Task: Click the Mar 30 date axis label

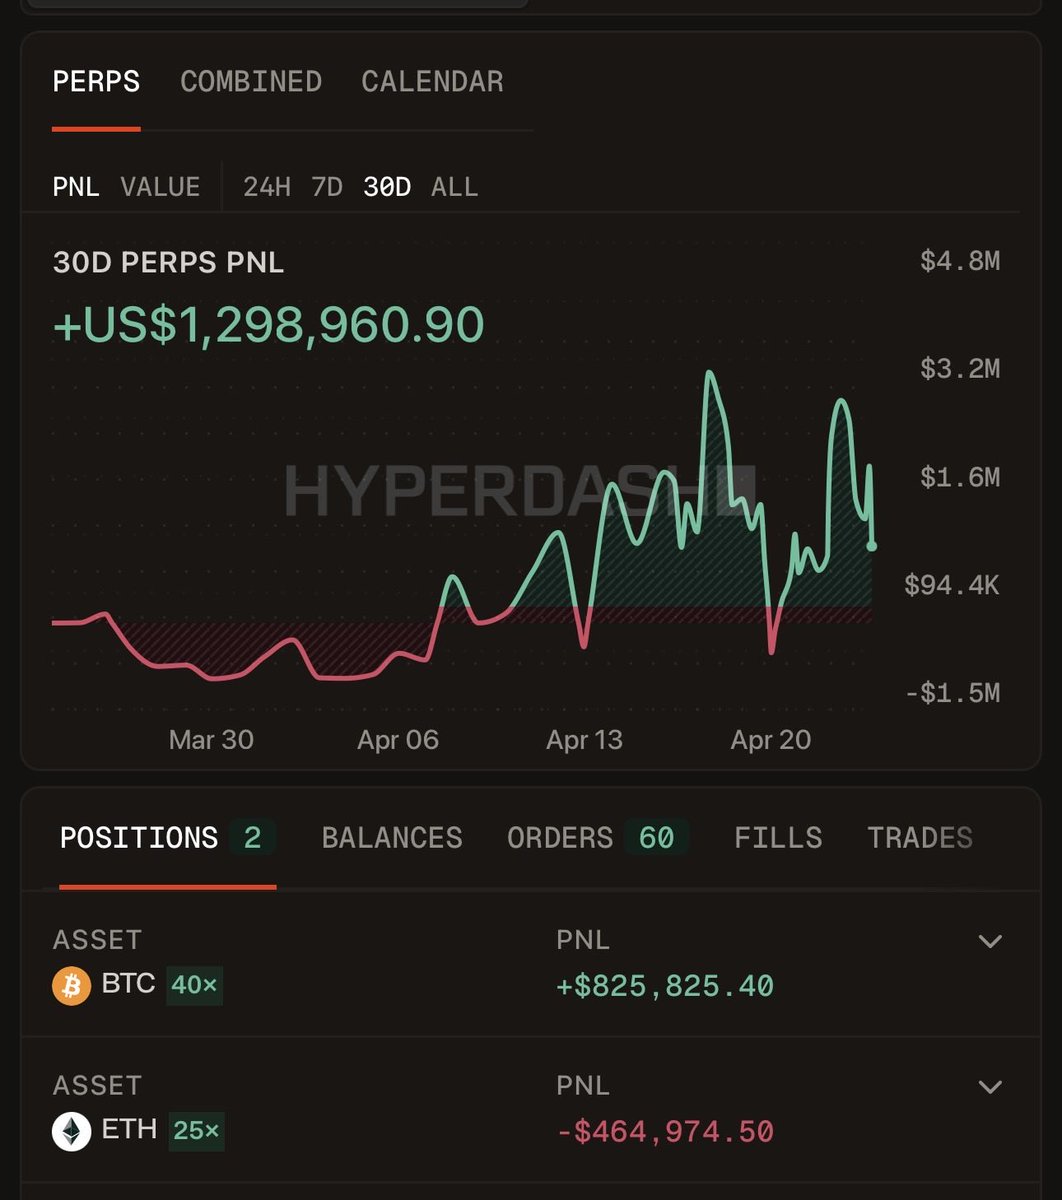Action: pyautogui.click(x=211, y=740)
